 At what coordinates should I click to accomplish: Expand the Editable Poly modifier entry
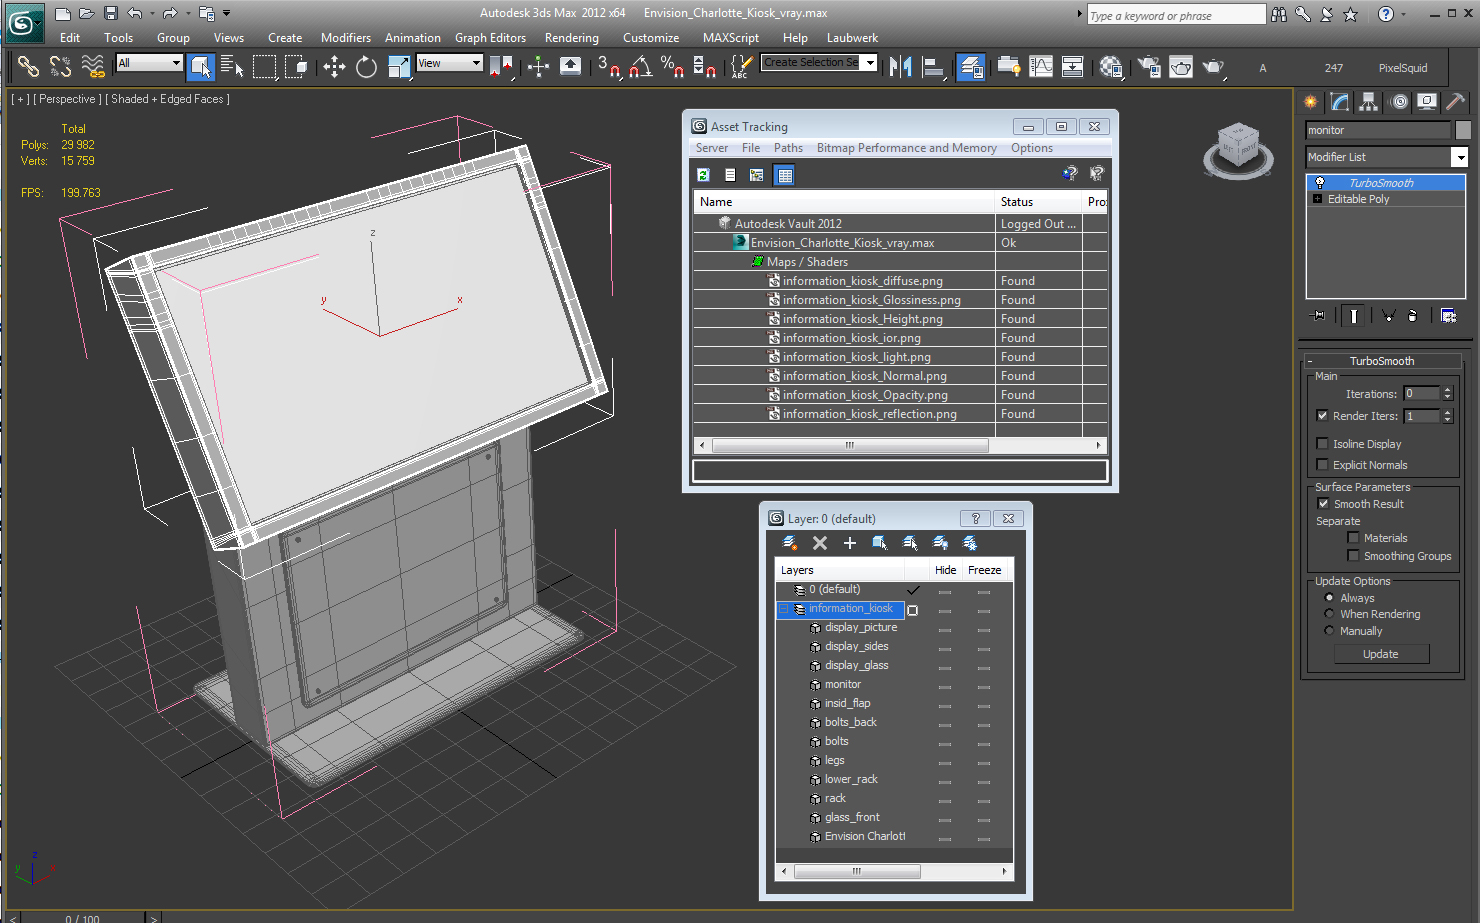[x=1317, y=199]
